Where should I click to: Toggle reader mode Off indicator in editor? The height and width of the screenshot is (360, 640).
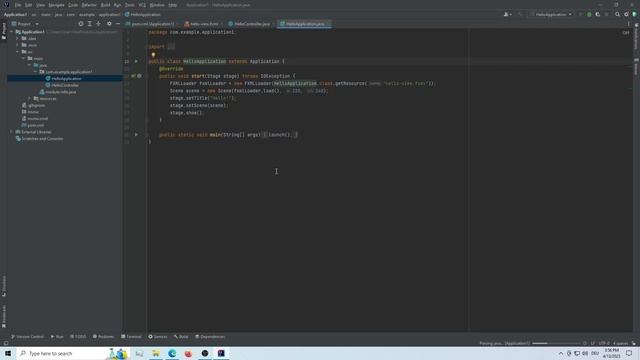pyautogui.click(x=626, y=33)
